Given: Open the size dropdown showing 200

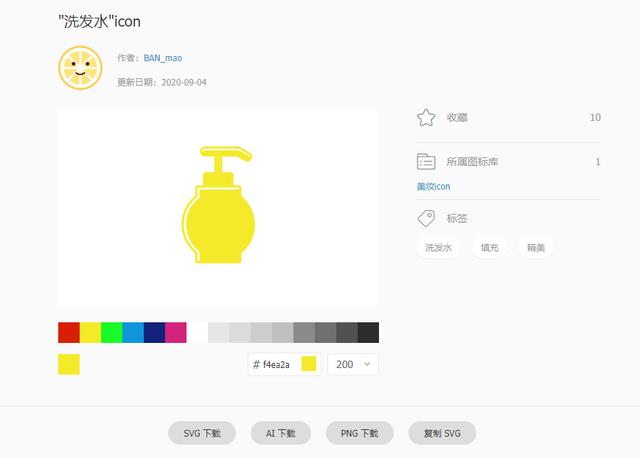Looking at the screenshot, I should [x=353, y=364].
